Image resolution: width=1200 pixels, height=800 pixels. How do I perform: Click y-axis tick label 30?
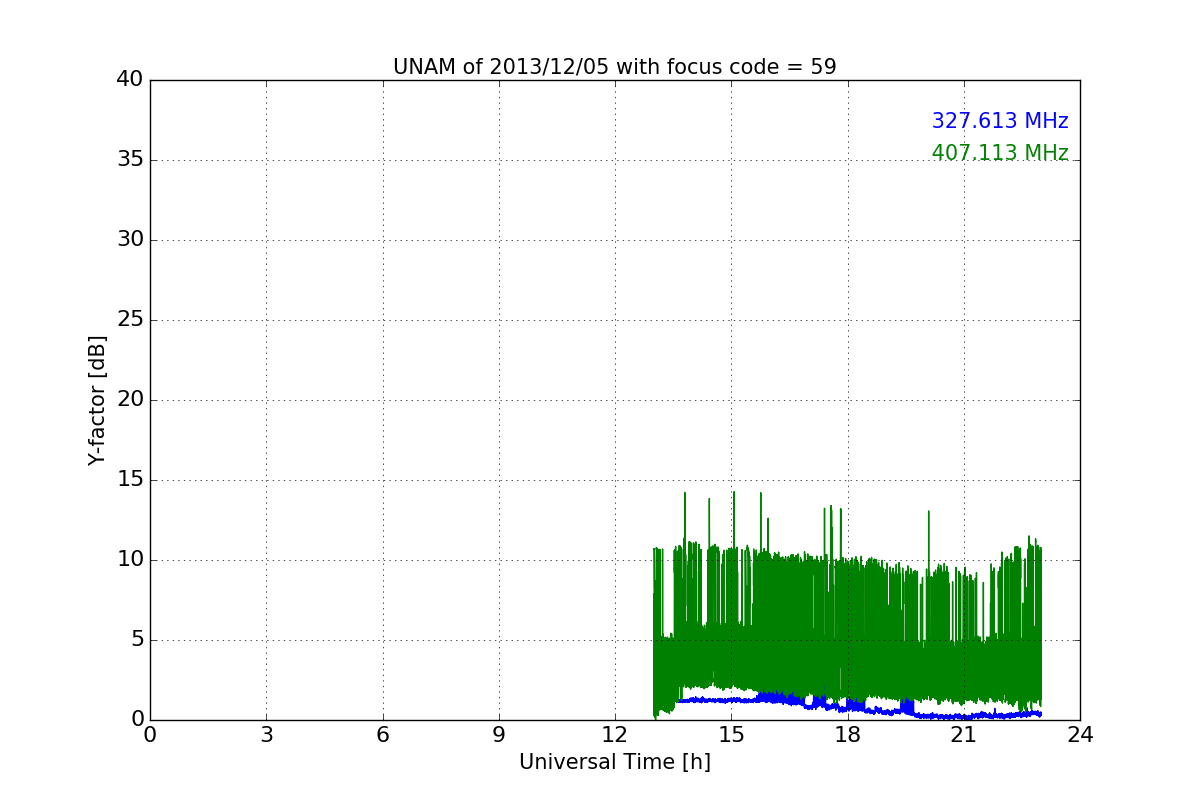click(130, 239)
